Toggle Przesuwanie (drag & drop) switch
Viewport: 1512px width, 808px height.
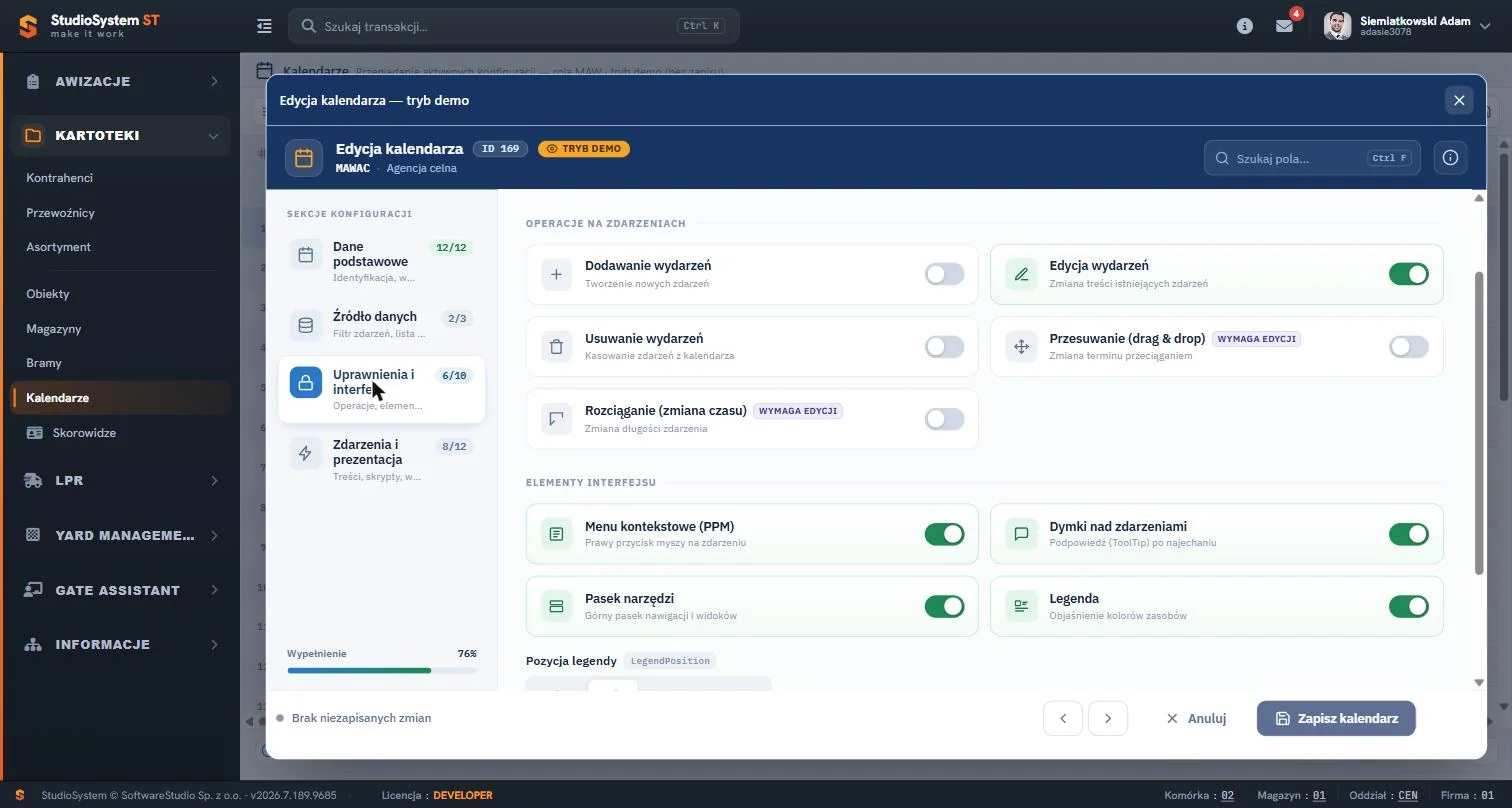[x=1409, y=347]
